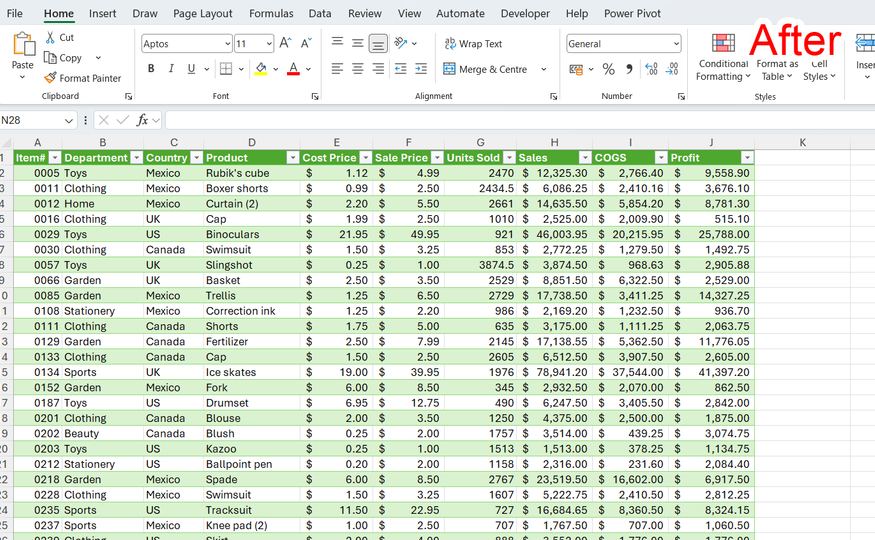Apply the red font colour A
This screenshot has height=540, width=875.
coord(293,69)
